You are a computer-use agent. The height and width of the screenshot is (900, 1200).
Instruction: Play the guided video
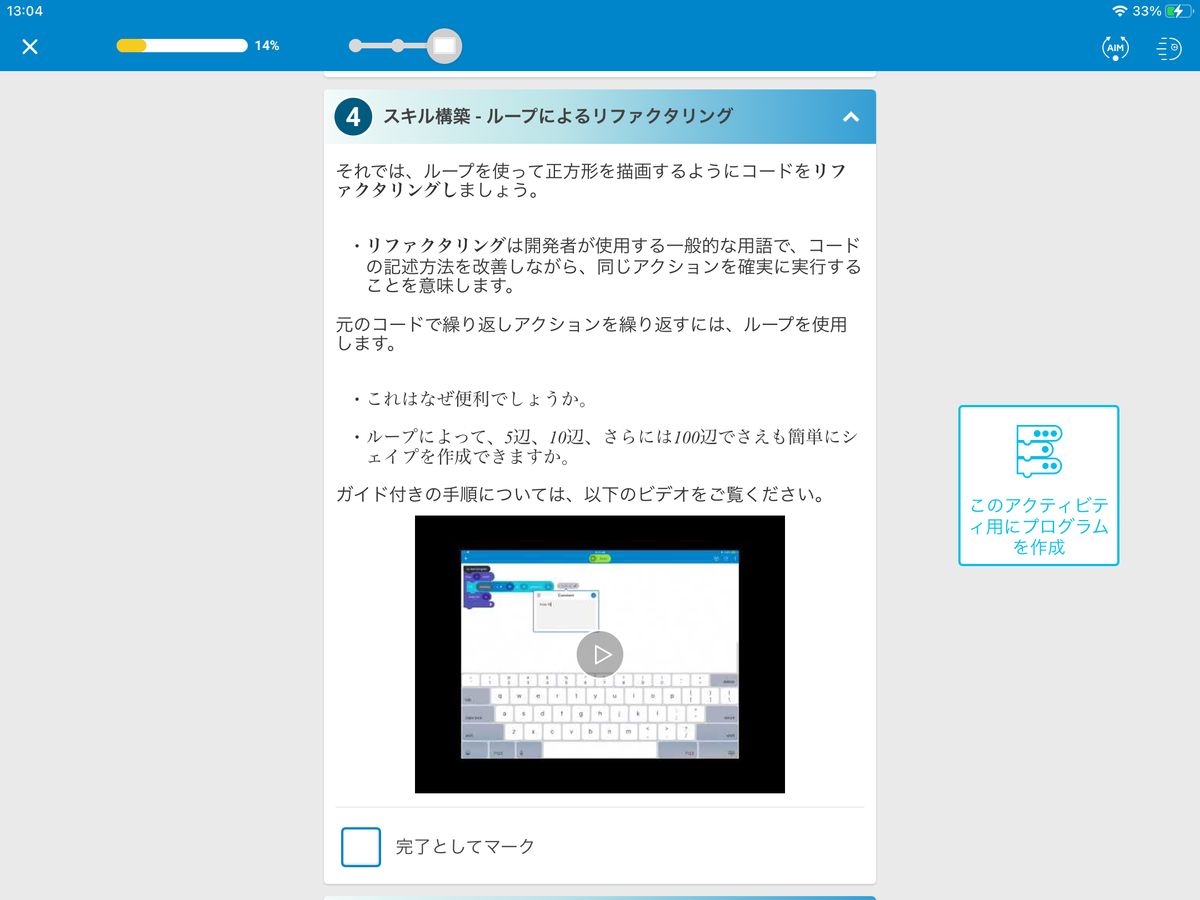pos(600,654)
